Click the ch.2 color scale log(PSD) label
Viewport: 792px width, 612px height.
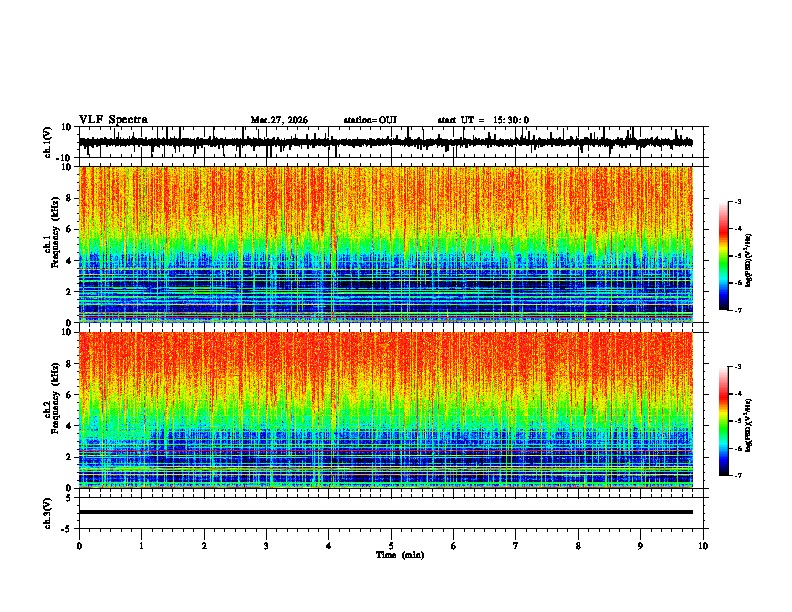(748, 426)
